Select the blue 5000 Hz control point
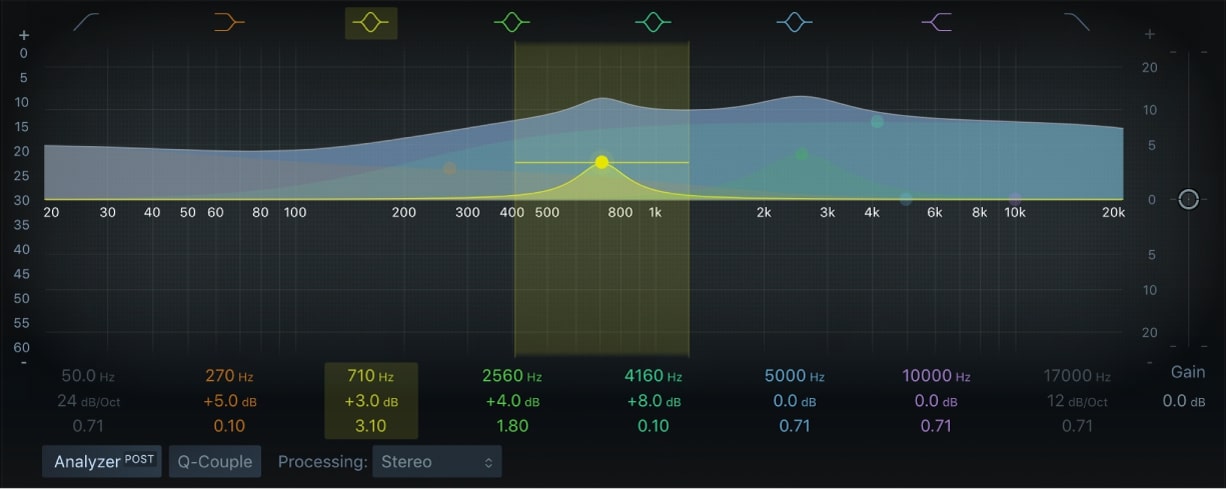This screenshot has height=489, width=1226. tap(906, 199)
